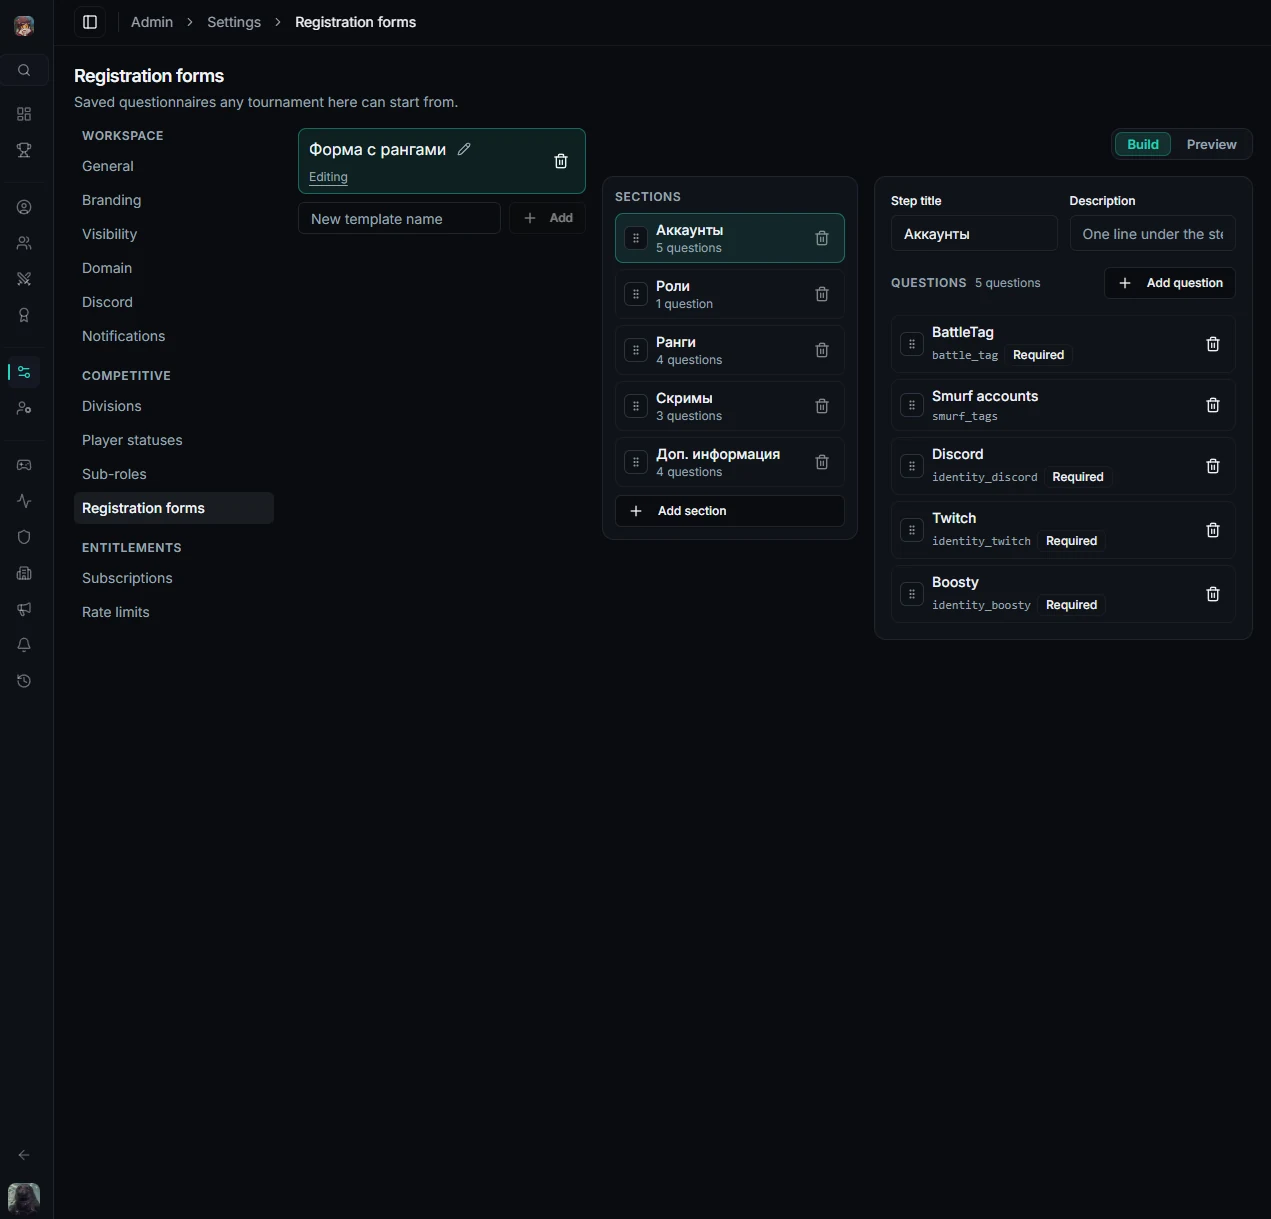Click the Step title input field
1271x1219 pixels.
[x=974, y=234]
